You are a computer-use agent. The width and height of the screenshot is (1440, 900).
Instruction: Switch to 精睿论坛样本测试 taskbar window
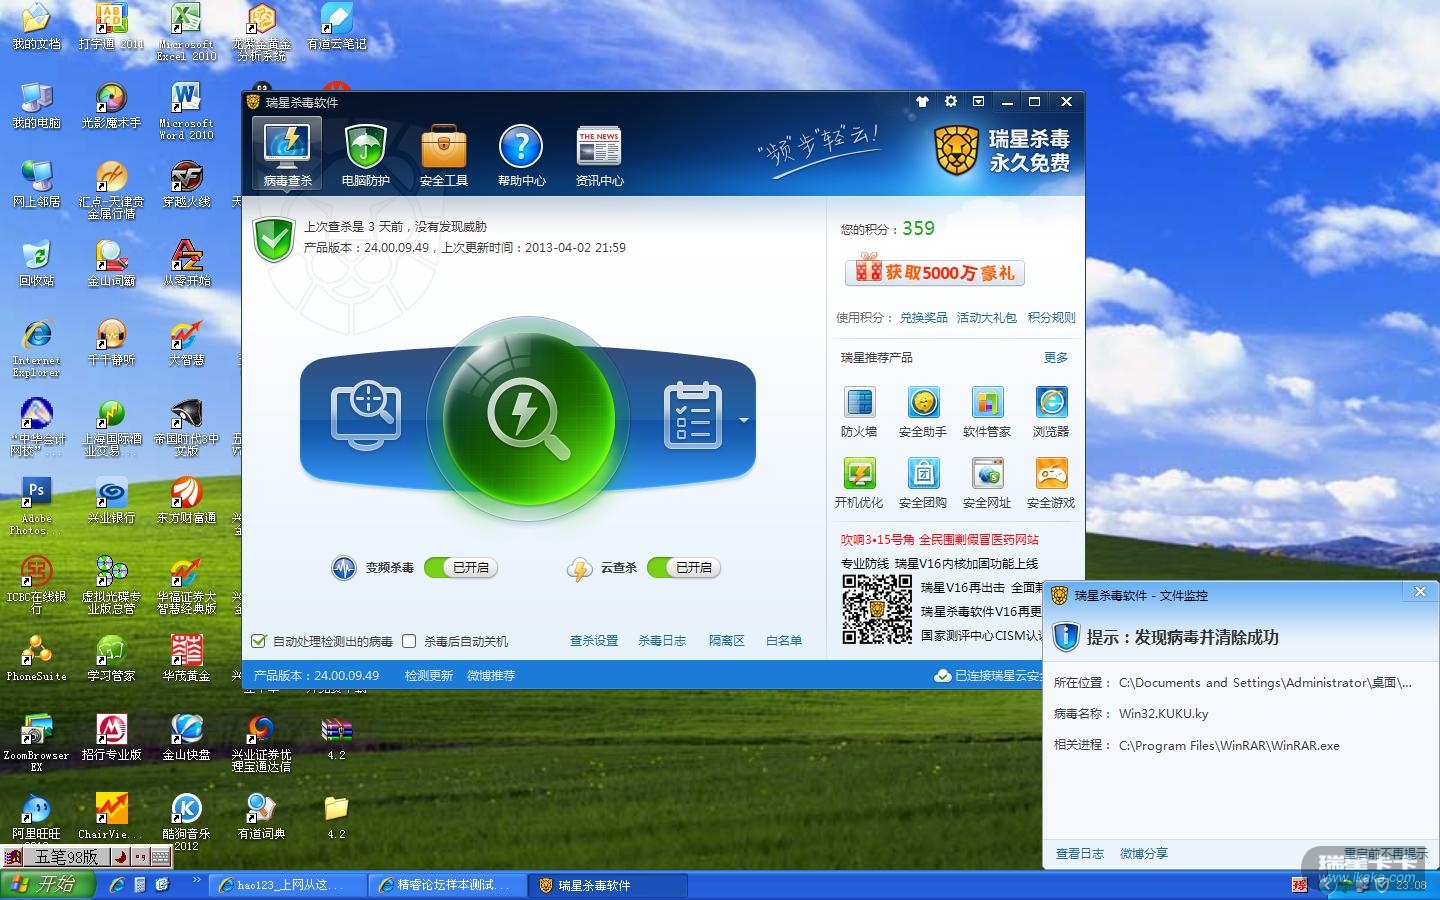click(x=447, y=885)
